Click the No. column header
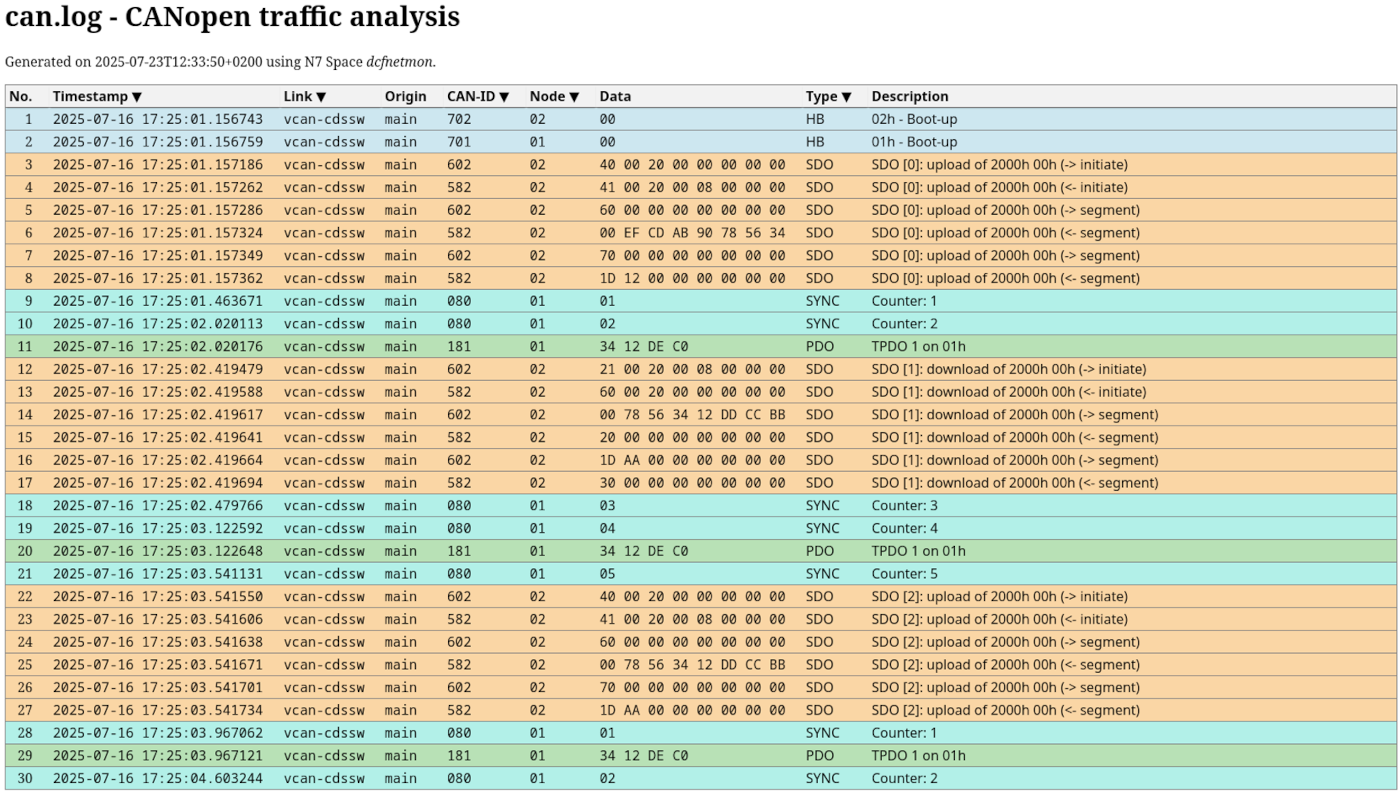Viewport: 1400px width, 791px height. click(x=21, y=97)
